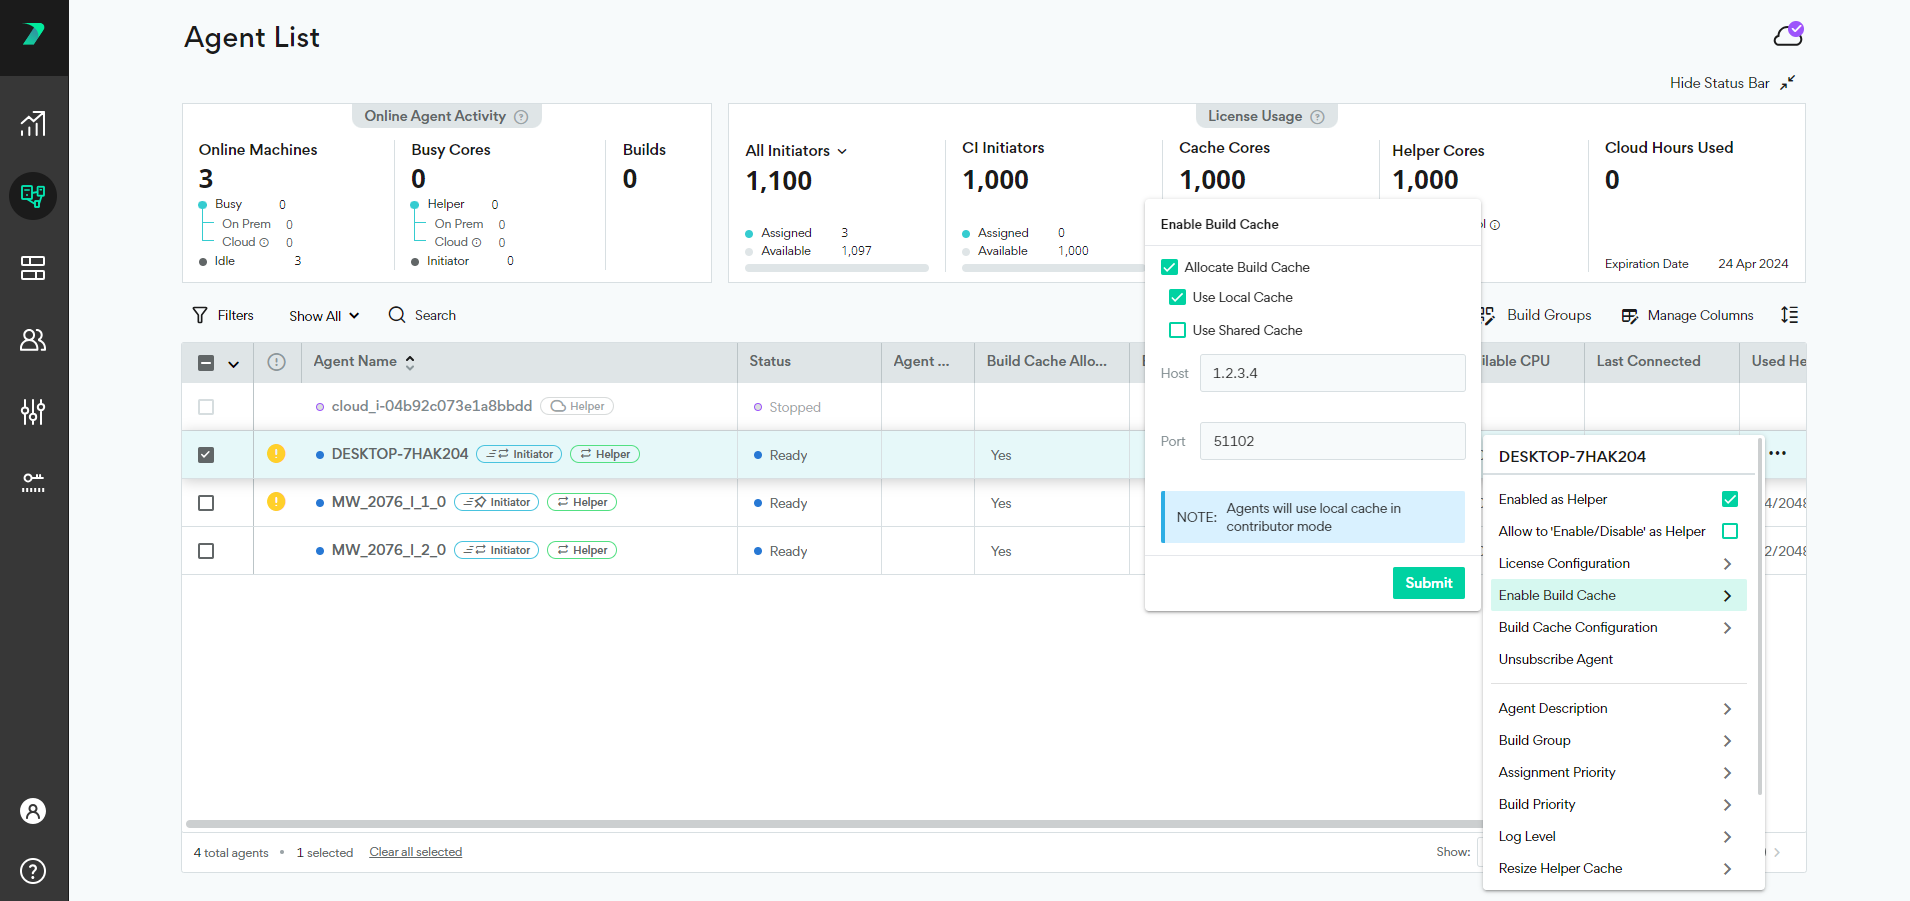
Task: Click the row density icon beside Manage Columns
Action: coord(1791,315)
